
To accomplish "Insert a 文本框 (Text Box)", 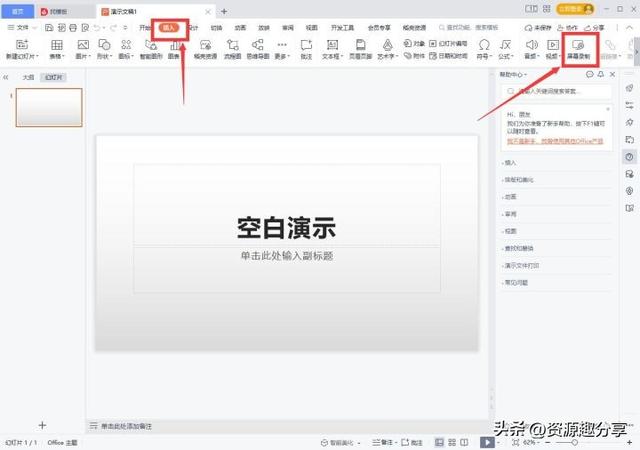I will (x=332, y=49).
